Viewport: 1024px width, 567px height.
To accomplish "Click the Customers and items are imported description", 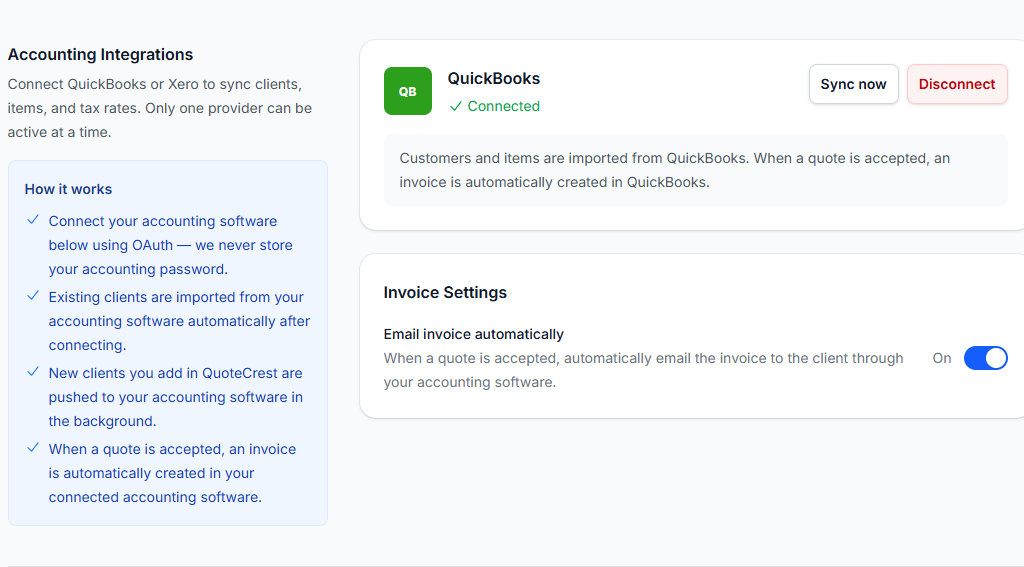I will [675, 170].
